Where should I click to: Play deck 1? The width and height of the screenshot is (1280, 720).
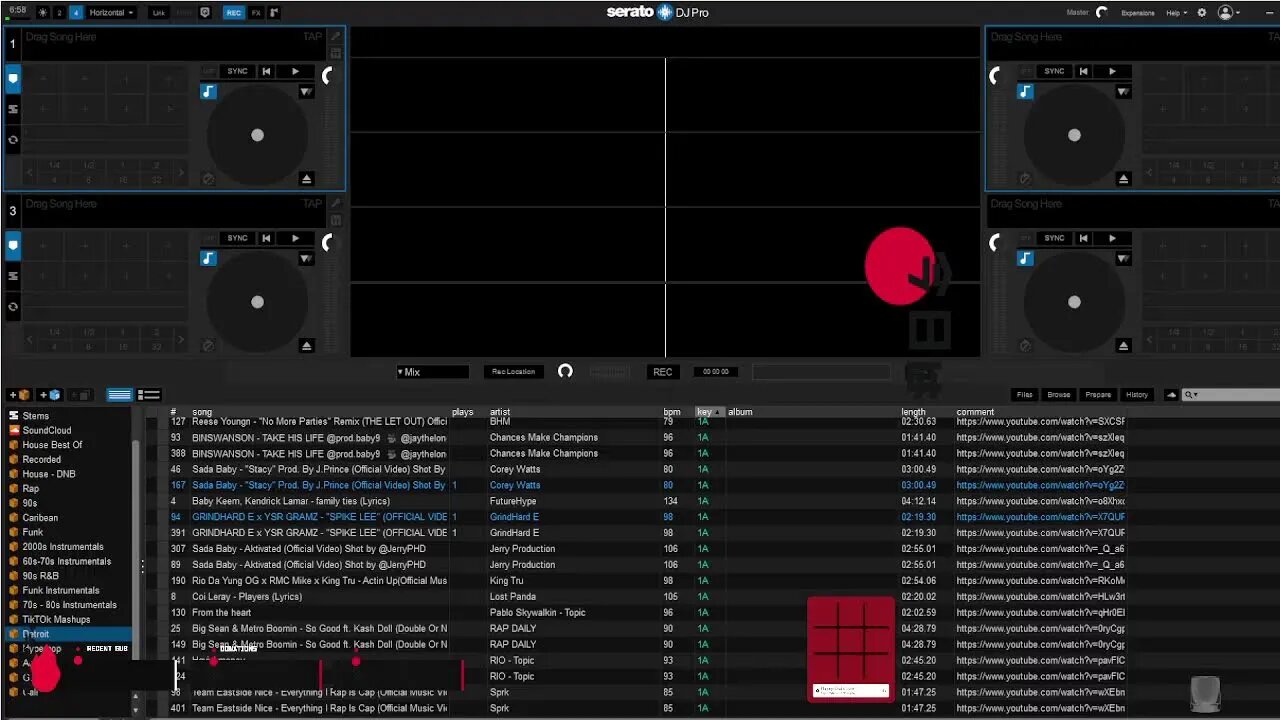pyautogui.click(x=295, y=71)
